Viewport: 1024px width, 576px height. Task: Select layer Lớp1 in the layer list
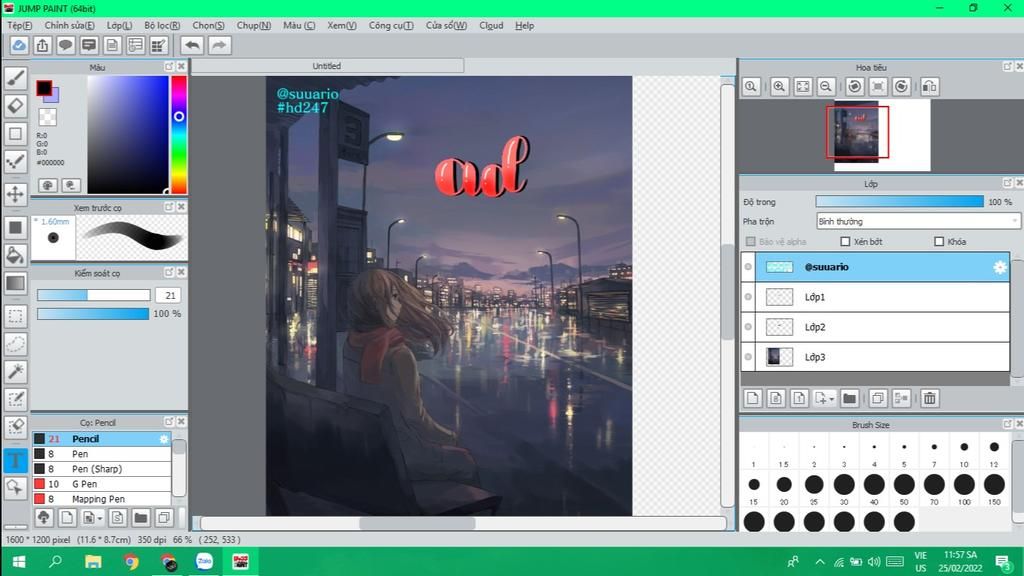pos(882,297)
